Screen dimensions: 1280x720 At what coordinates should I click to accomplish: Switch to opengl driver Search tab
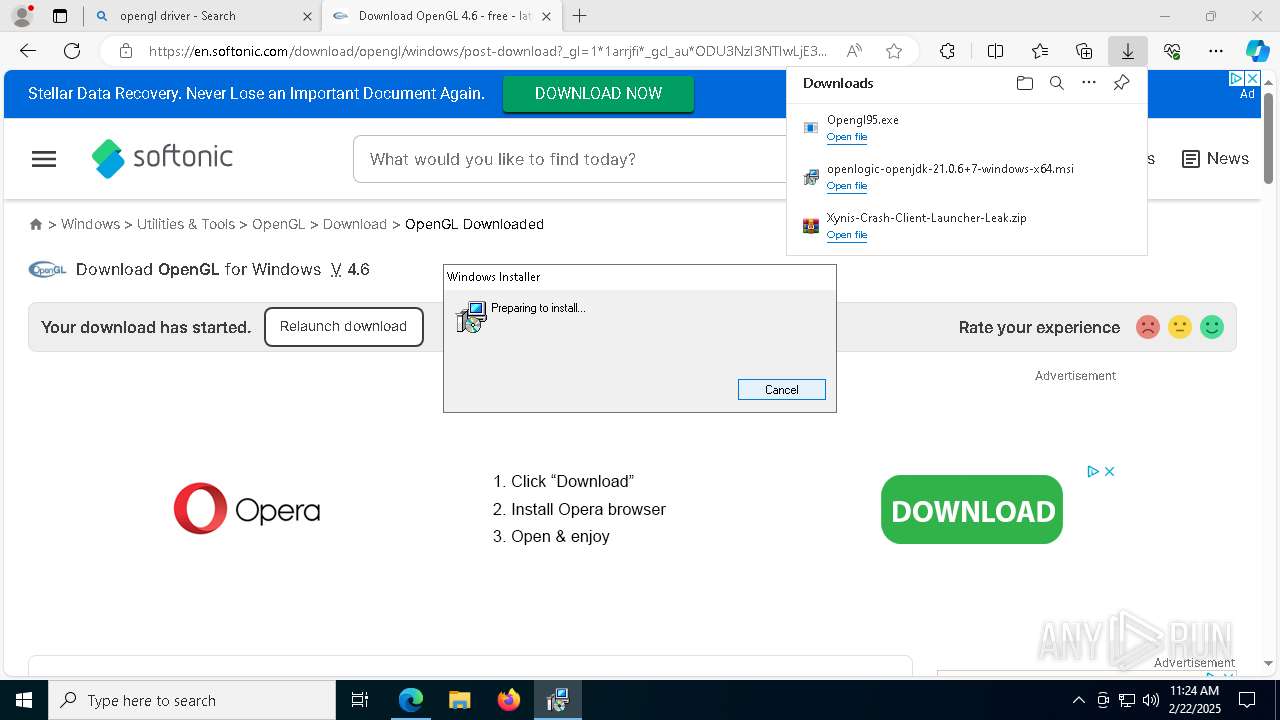click(202, 16)
